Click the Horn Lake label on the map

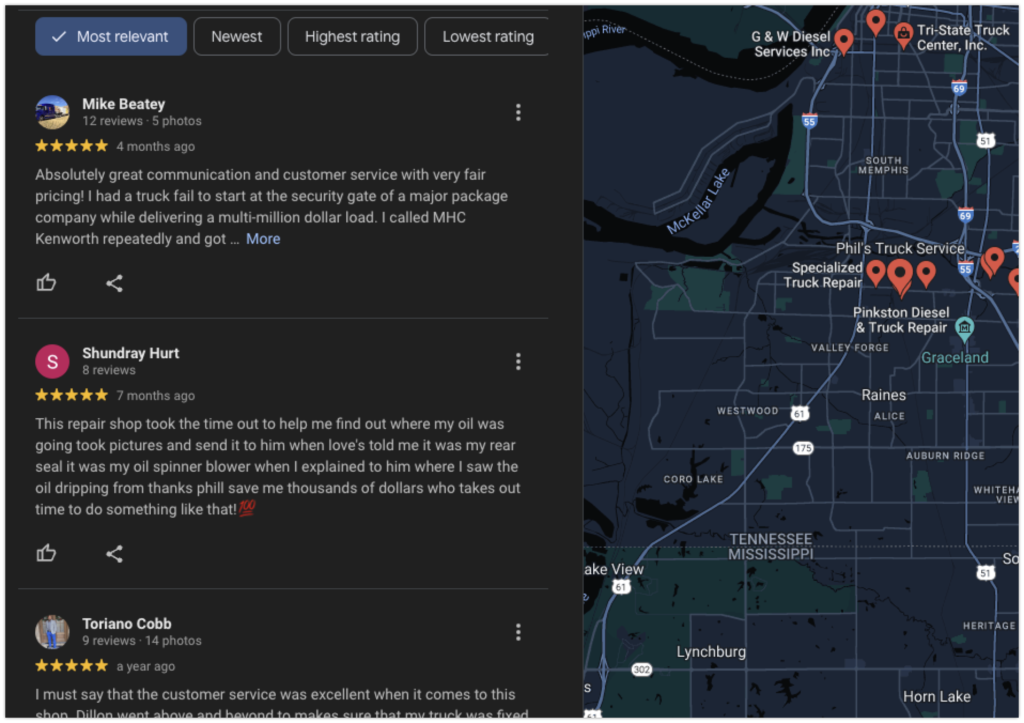click(x=936, y=697)
